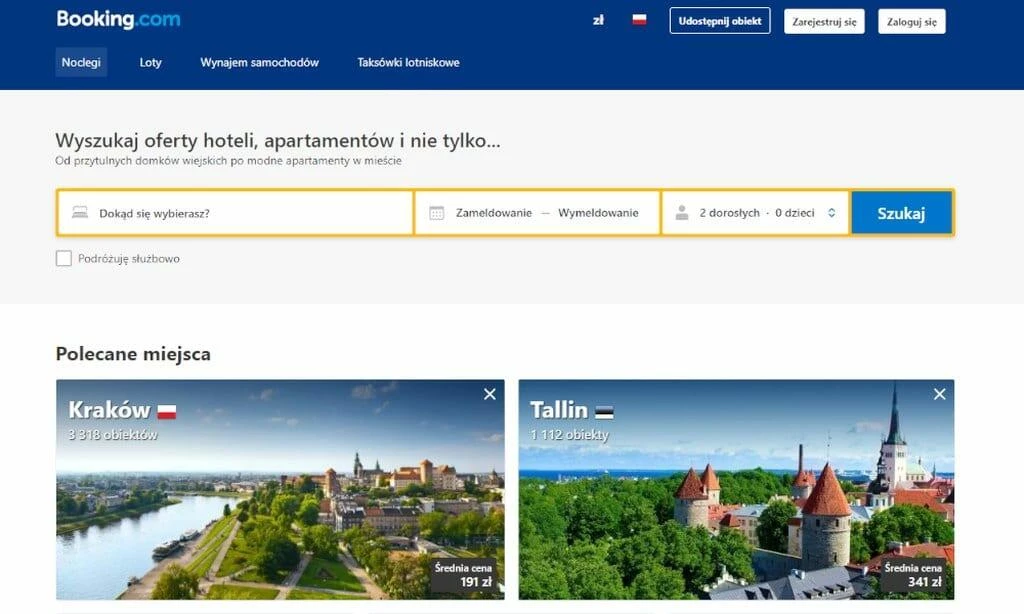Click the Zaloguj się button

click(x=912, y=22)
